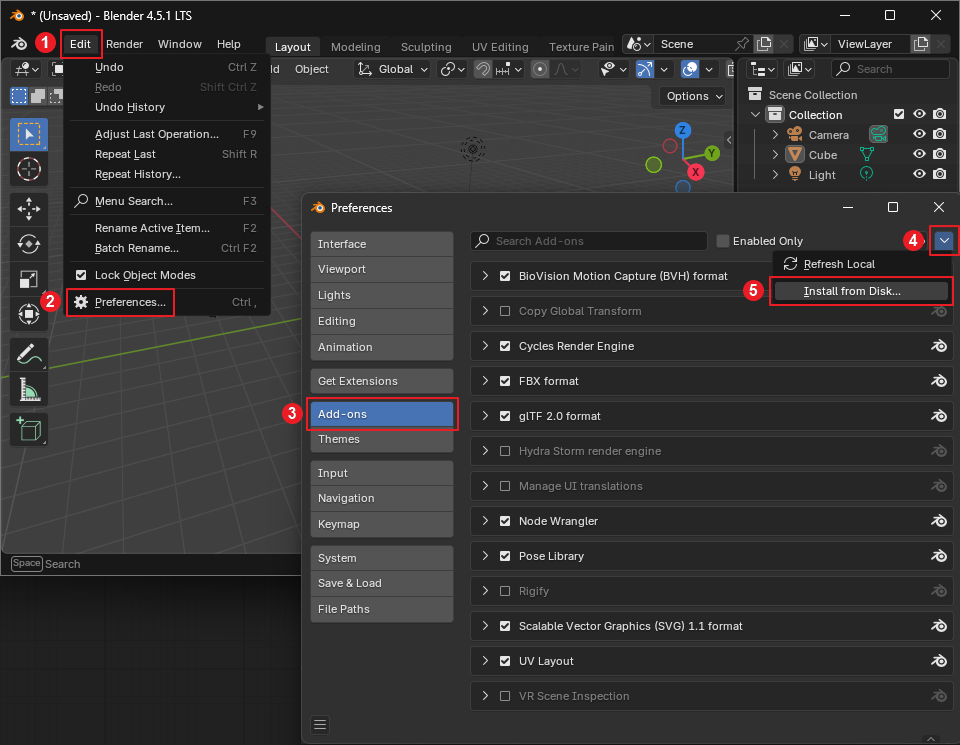Click the Search Add-ons field
The width and height of the screenshot is (960, 745).
pyautogui.click(x=589, y=241)
